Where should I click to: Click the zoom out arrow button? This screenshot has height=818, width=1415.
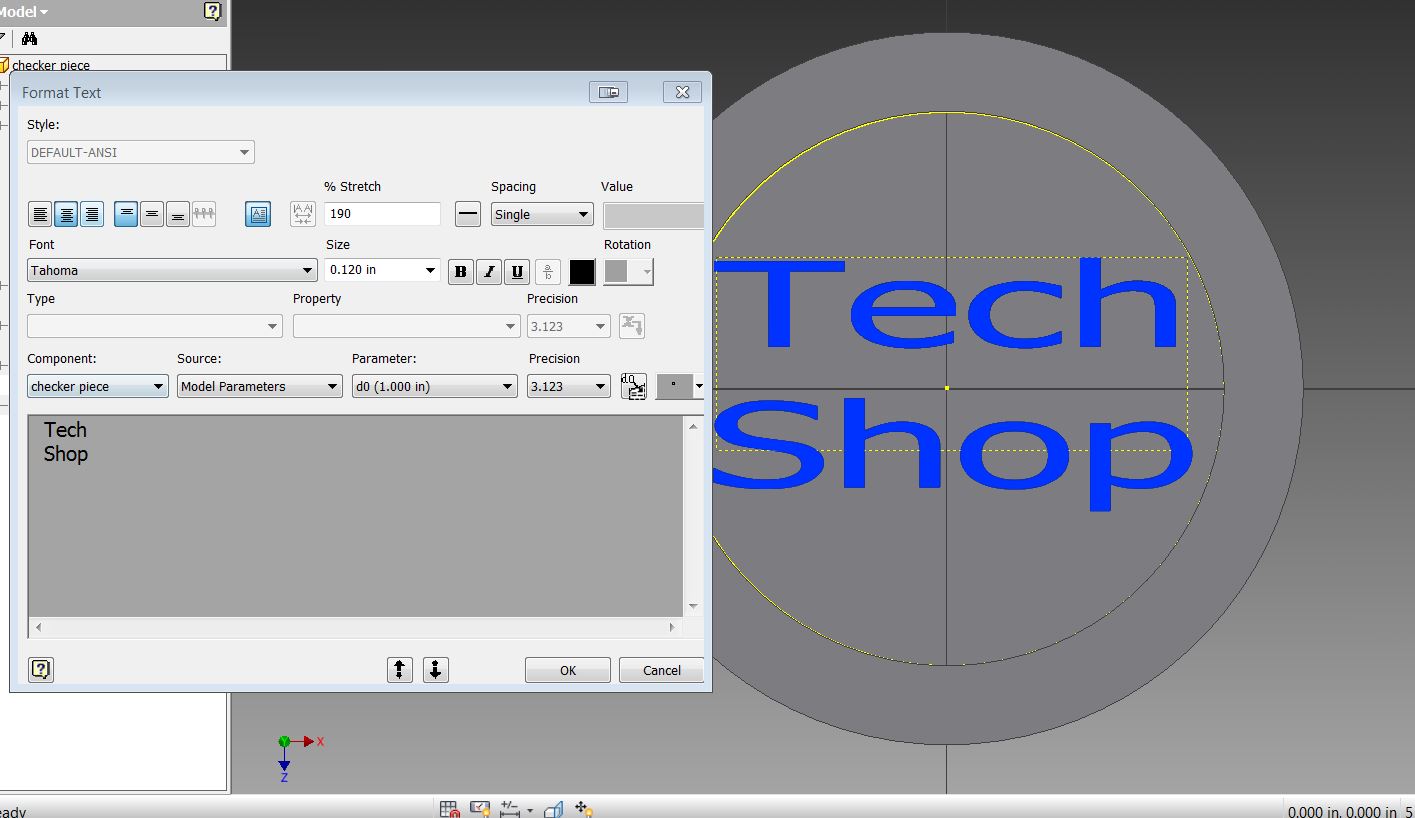pyautogui.click(x=436, y=670)
